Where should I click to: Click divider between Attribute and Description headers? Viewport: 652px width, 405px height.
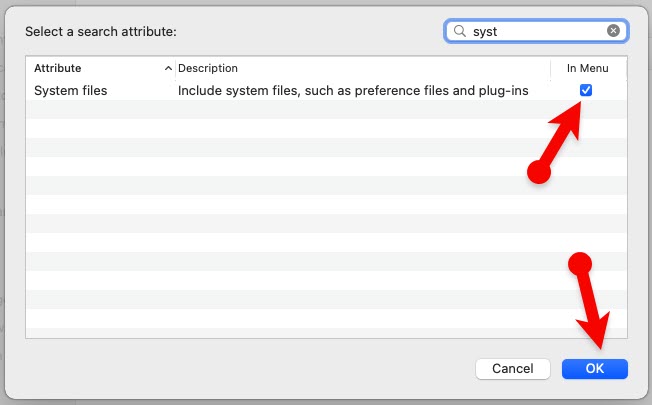tap(175, 68)
